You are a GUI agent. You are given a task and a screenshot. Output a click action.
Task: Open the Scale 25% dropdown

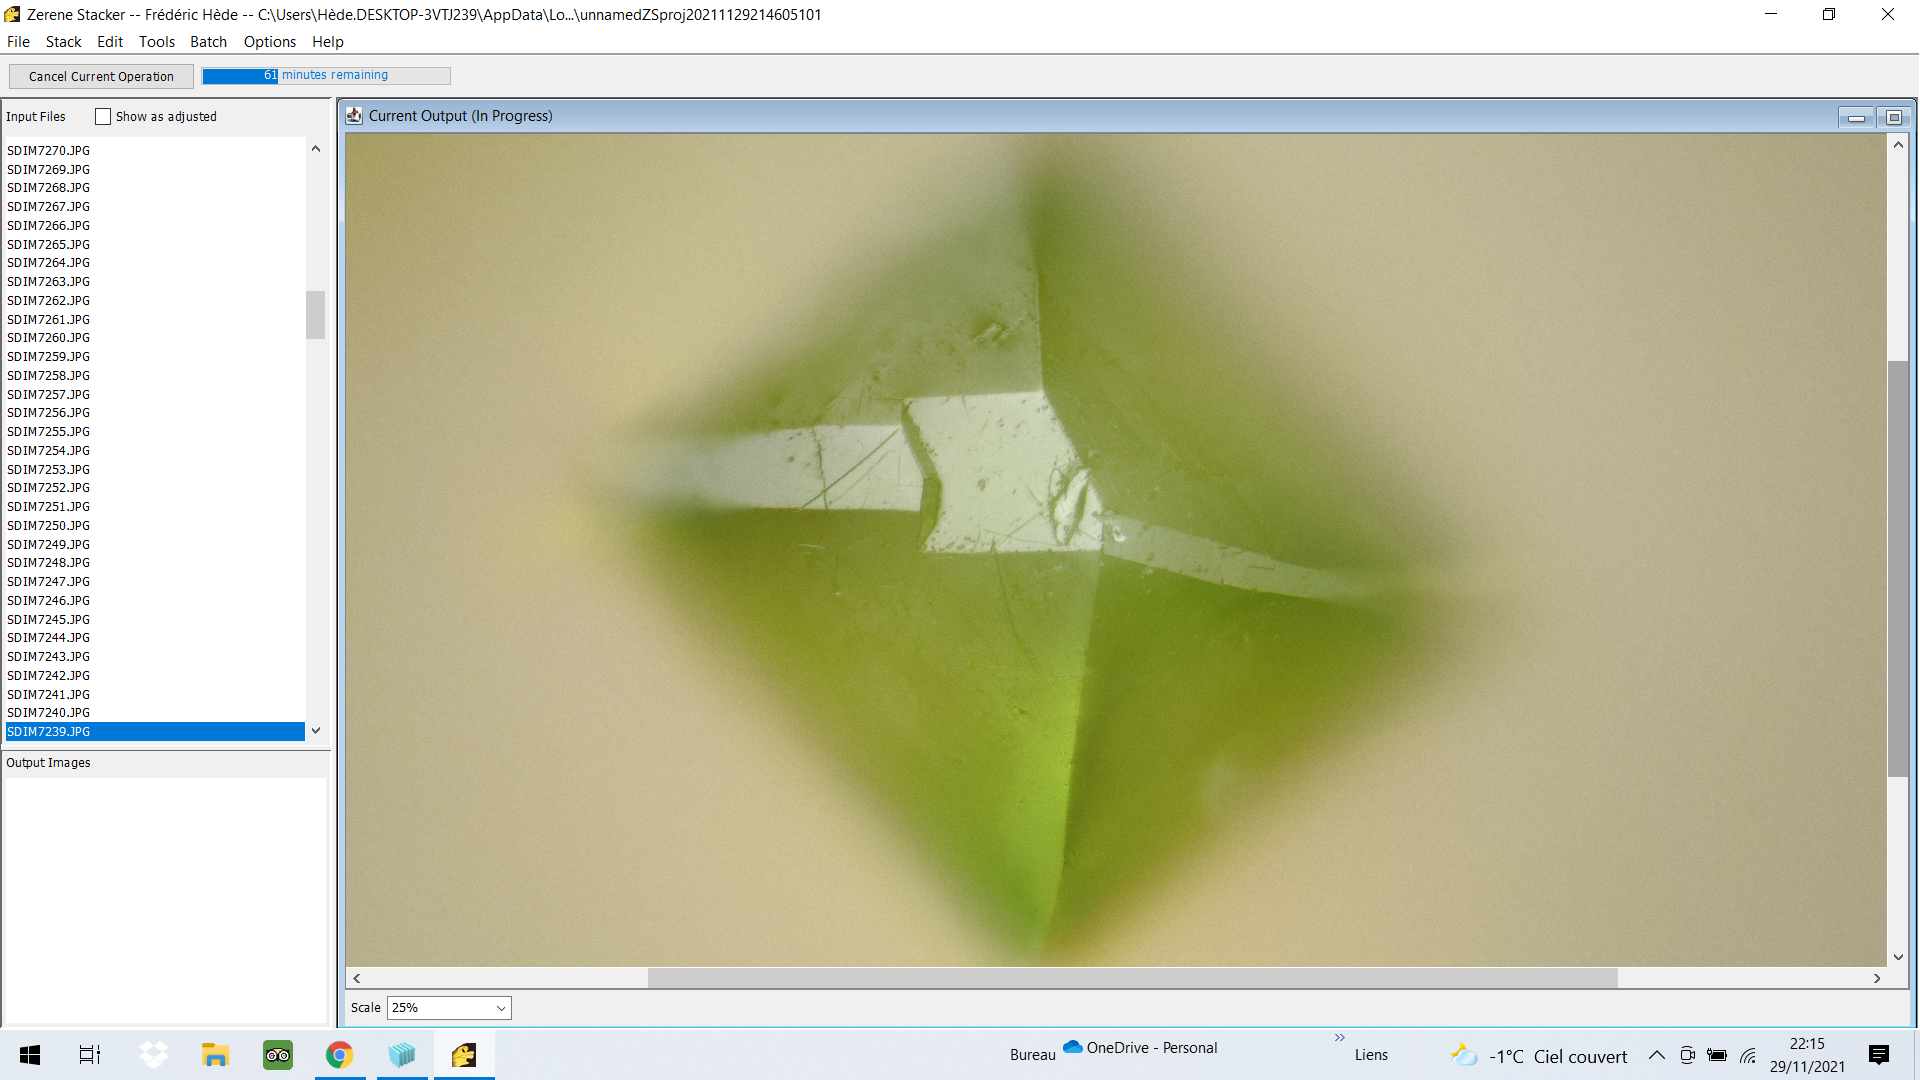[449, 1008]
